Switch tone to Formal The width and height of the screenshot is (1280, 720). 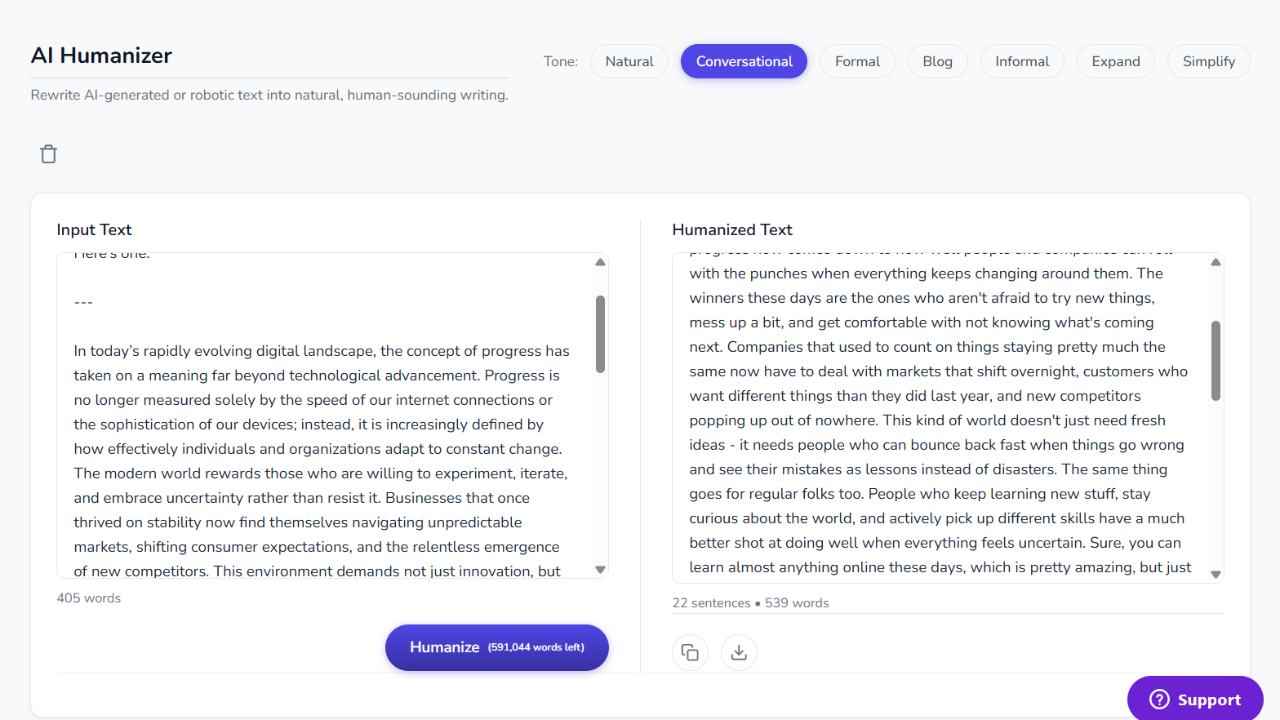(857, 61)
